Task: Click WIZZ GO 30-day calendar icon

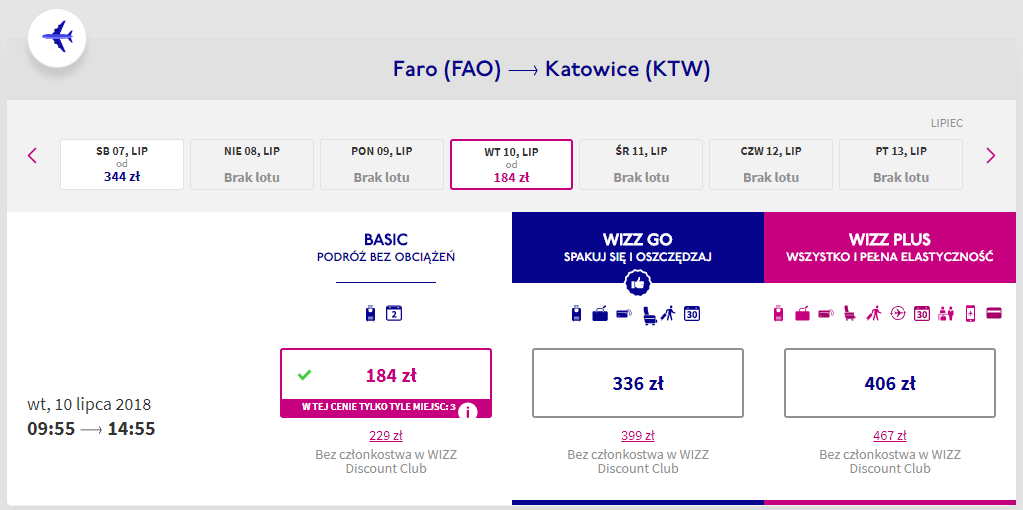Action: [692, 314]
